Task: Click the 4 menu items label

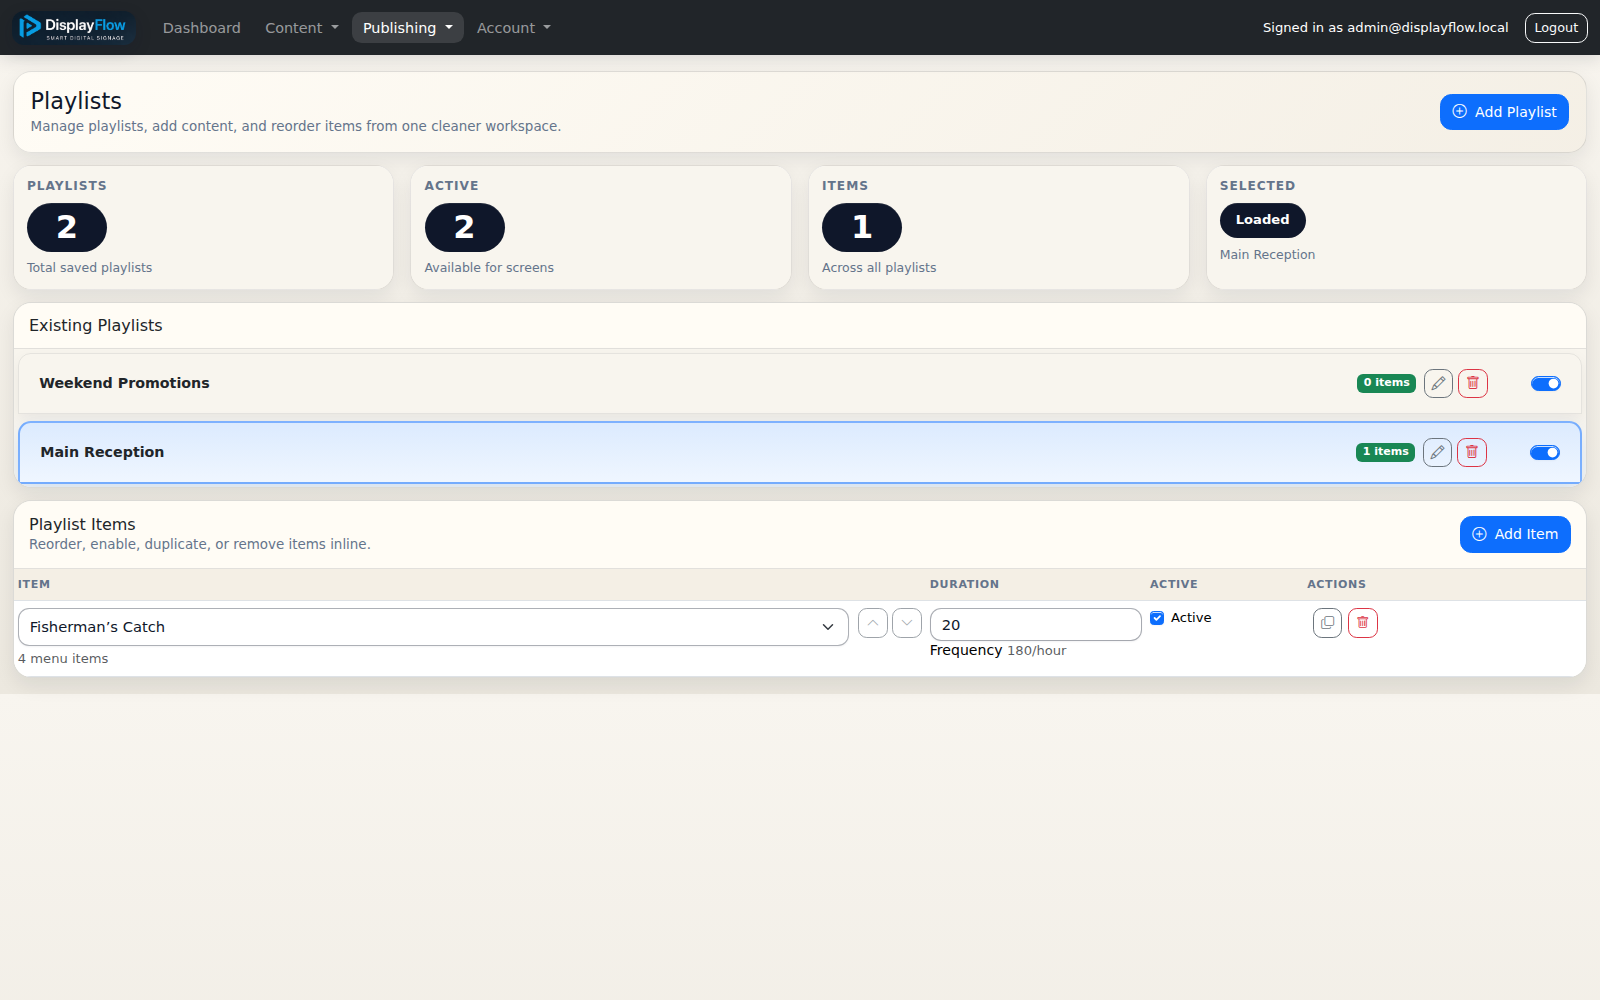Action: [x=63, y=659]
